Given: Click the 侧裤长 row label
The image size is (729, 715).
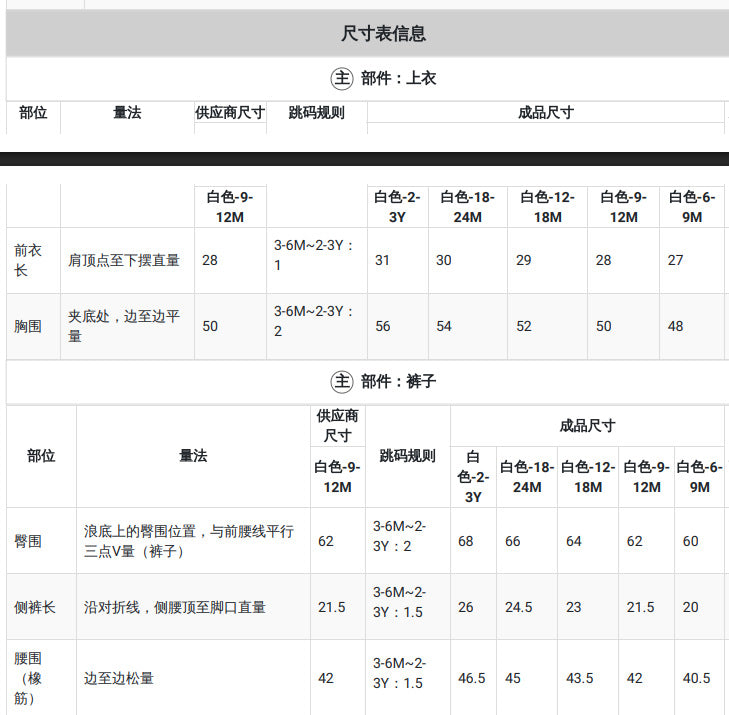Looking at the screenshot, I should 35,607.
